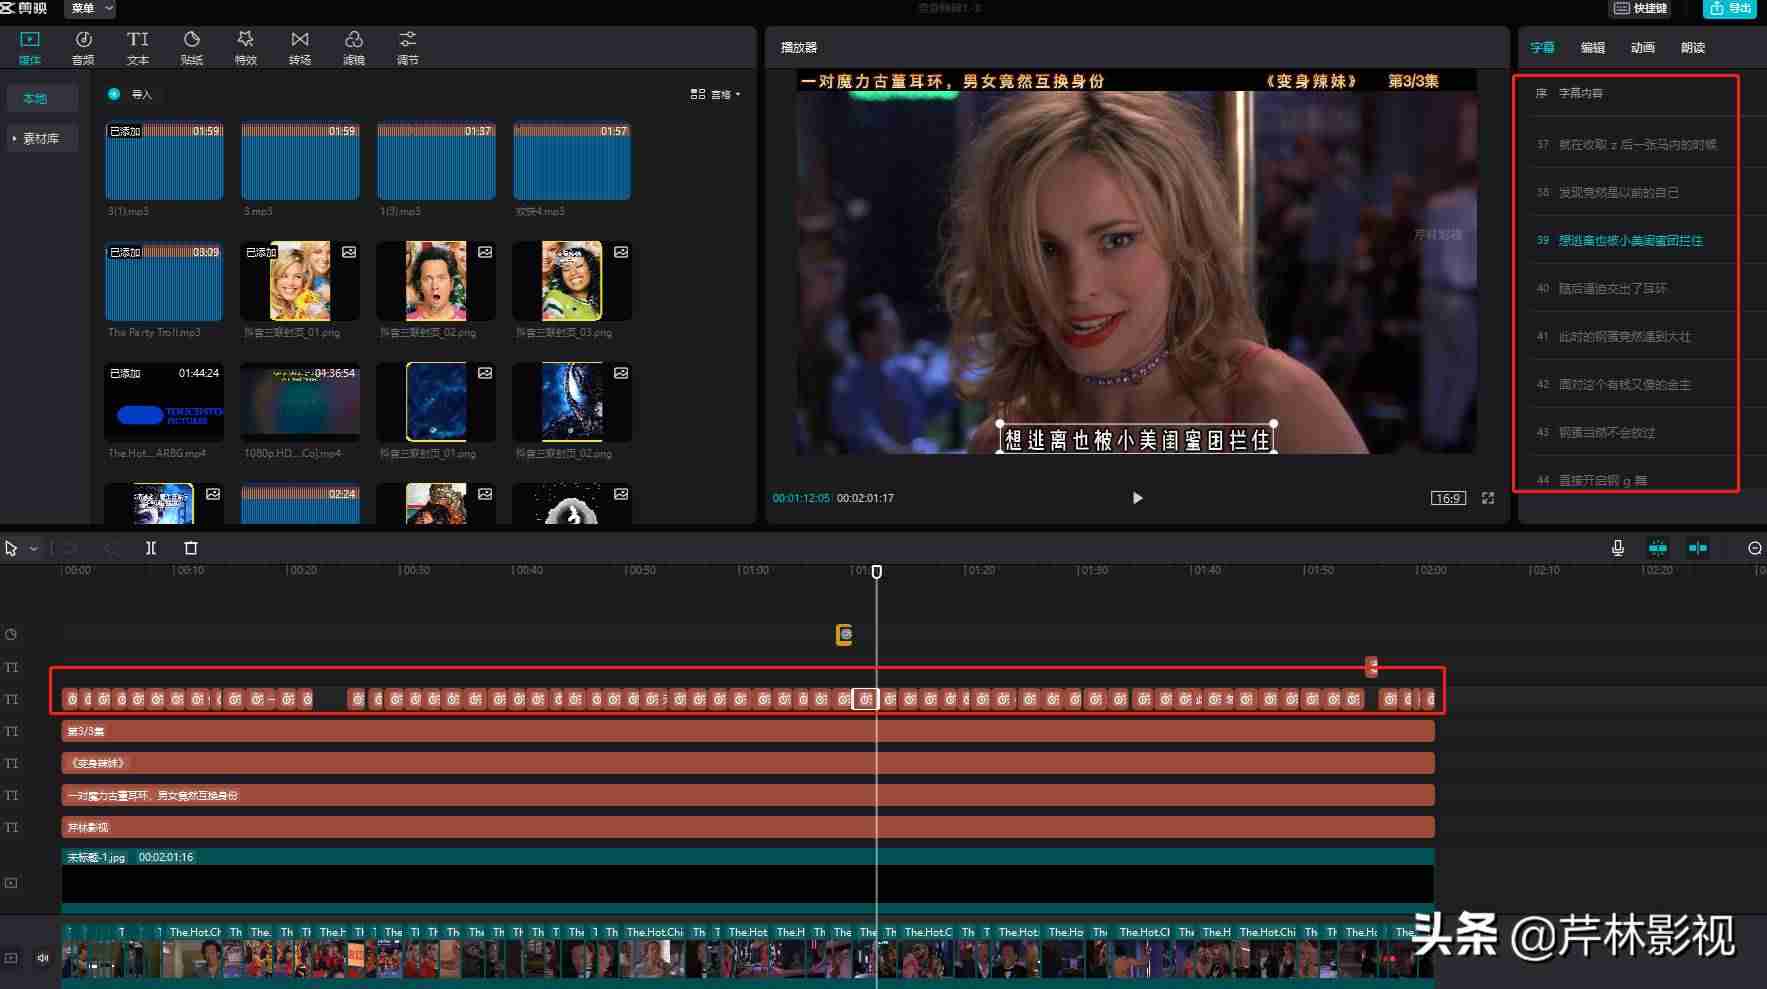
Task: Click the microphone record voiceover icon
Action: tap(1618, 548)
